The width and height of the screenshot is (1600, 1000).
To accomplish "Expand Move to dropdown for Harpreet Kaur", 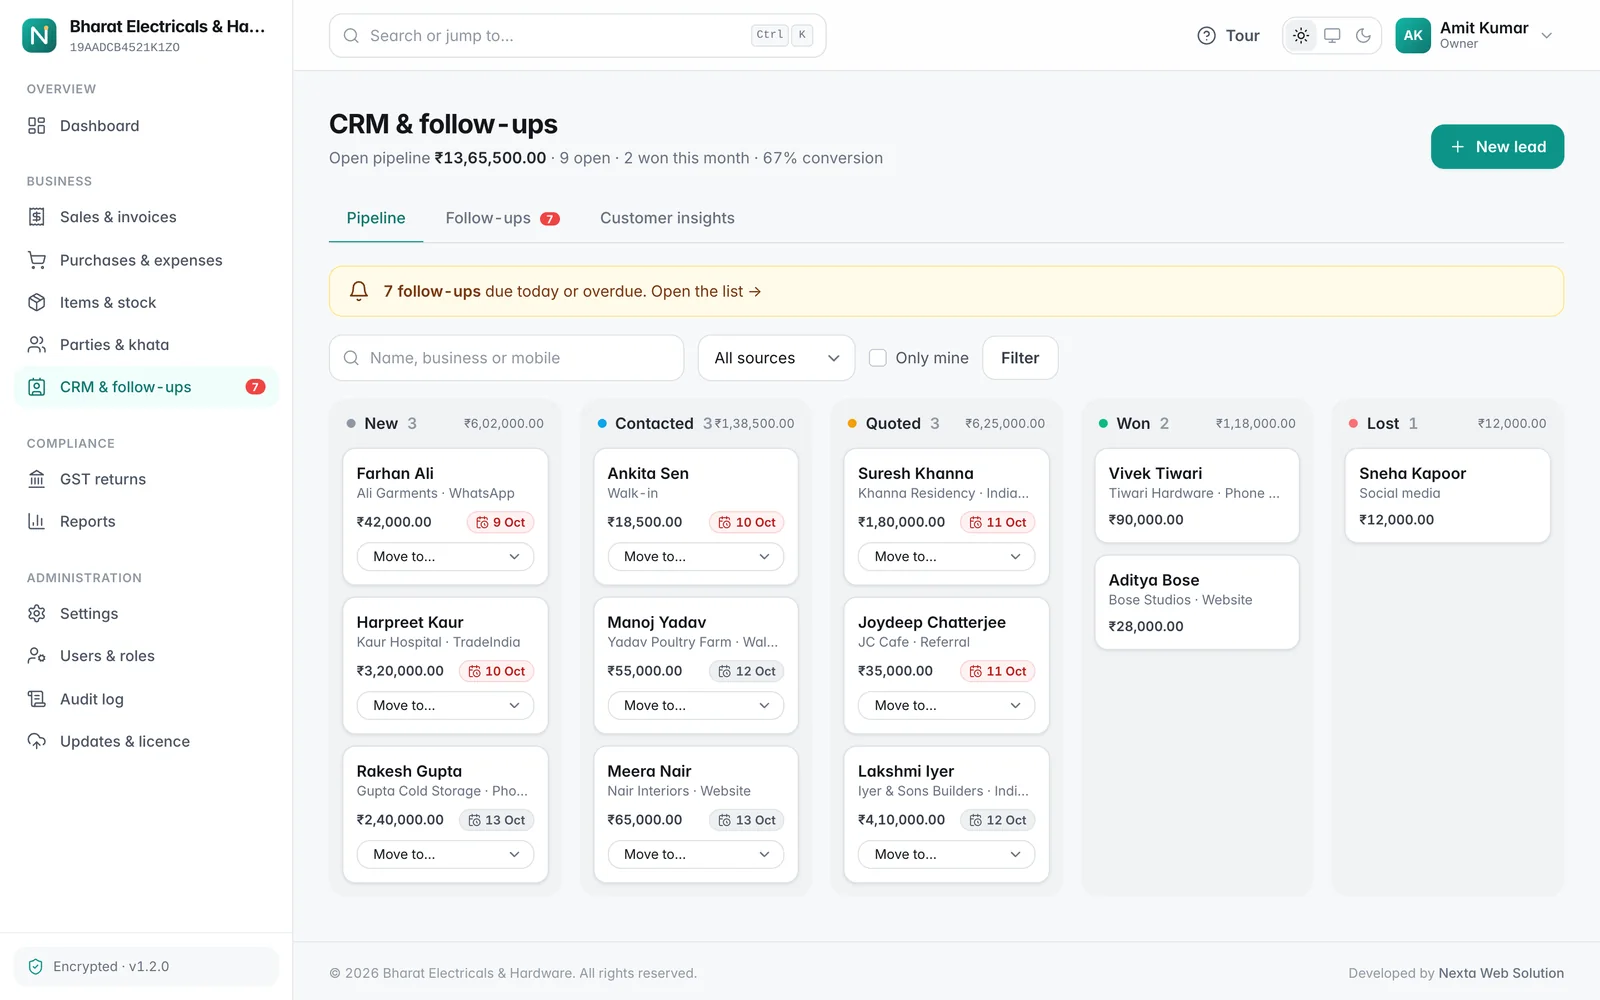I will pos(445,706).
